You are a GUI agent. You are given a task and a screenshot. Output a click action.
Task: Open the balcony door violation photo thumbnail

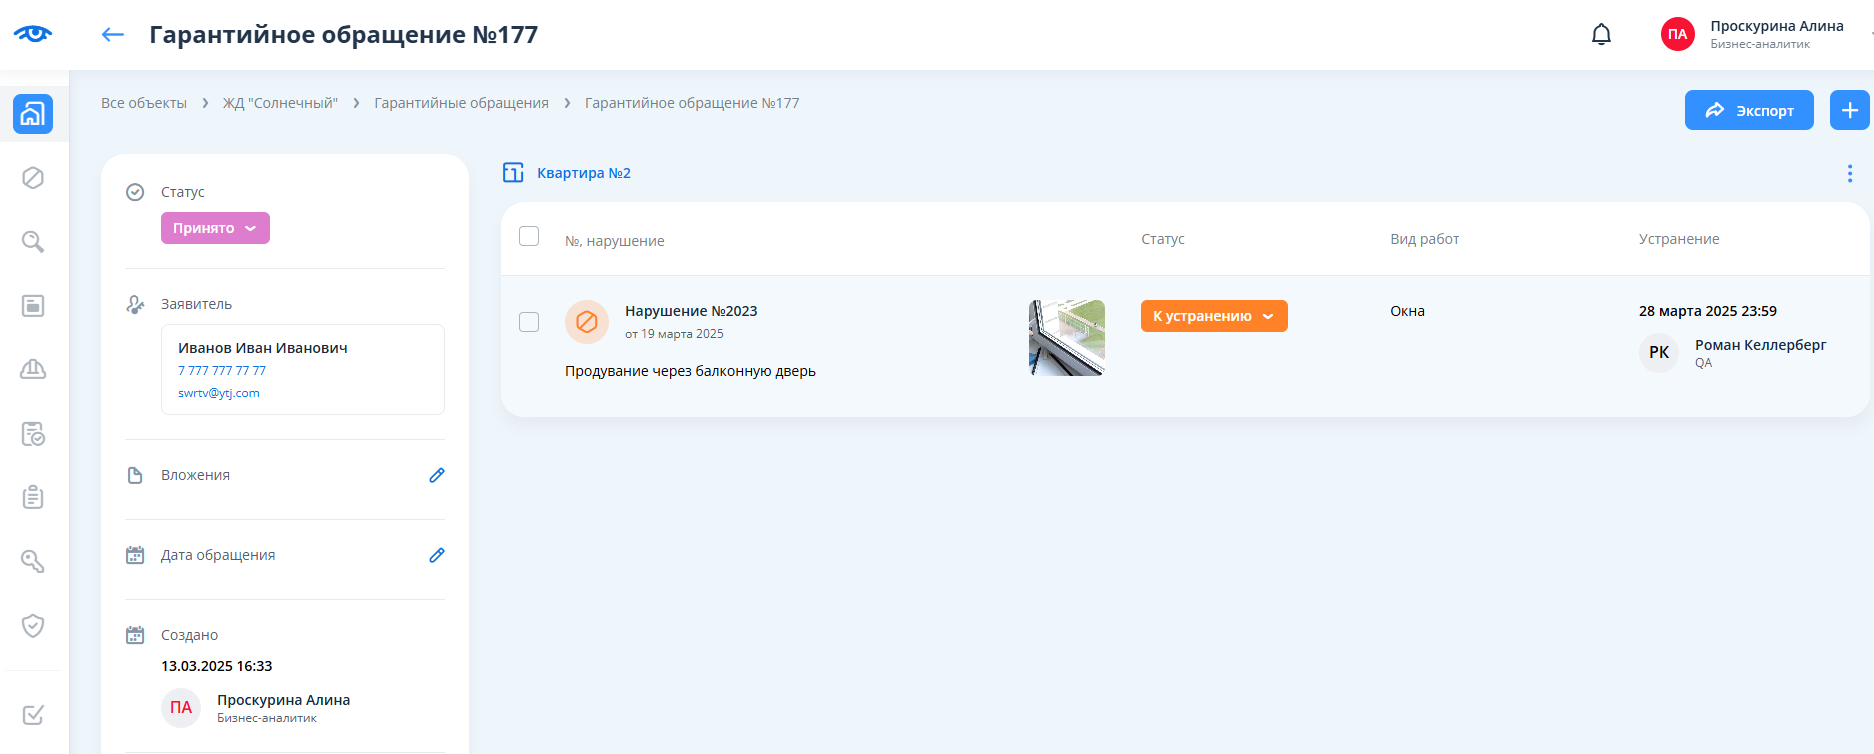[x=1066, y=338]
